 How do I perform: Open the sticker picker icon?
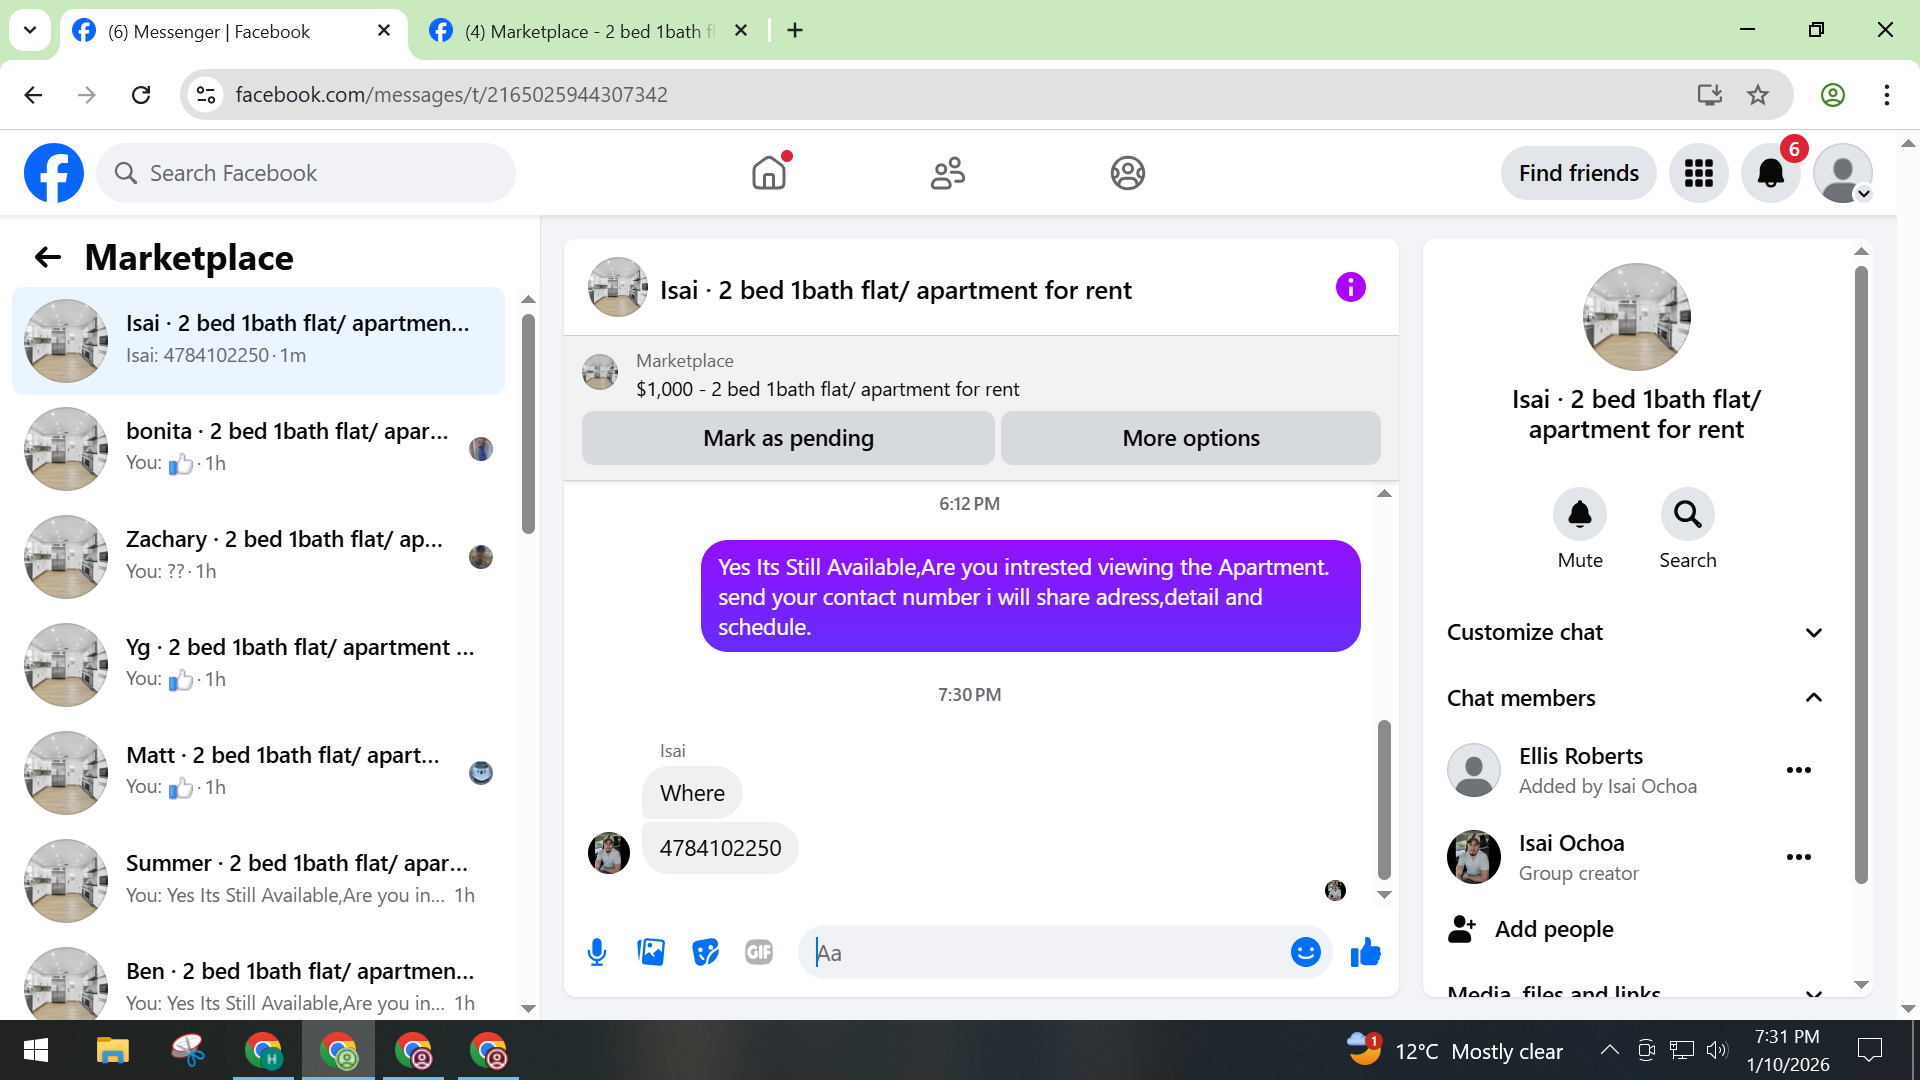point(705,952)
